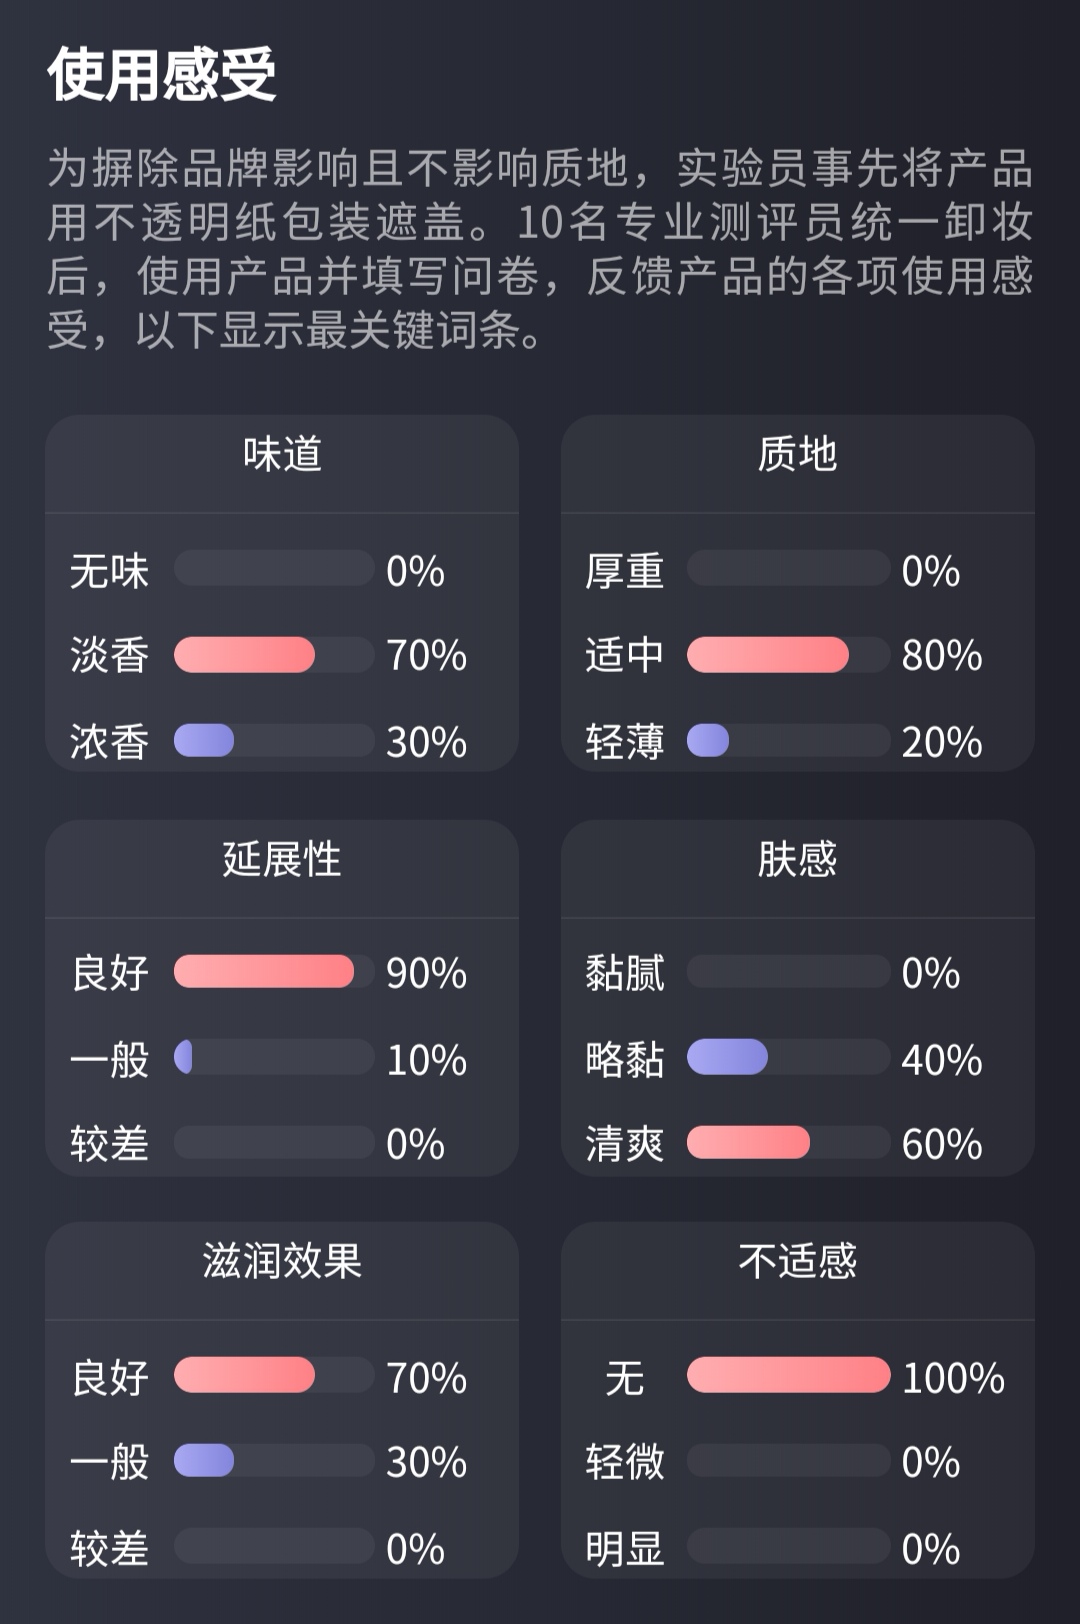Click the 使用感受 heading
This screenshot has width=1080, height=1624.
pos(162,75)
